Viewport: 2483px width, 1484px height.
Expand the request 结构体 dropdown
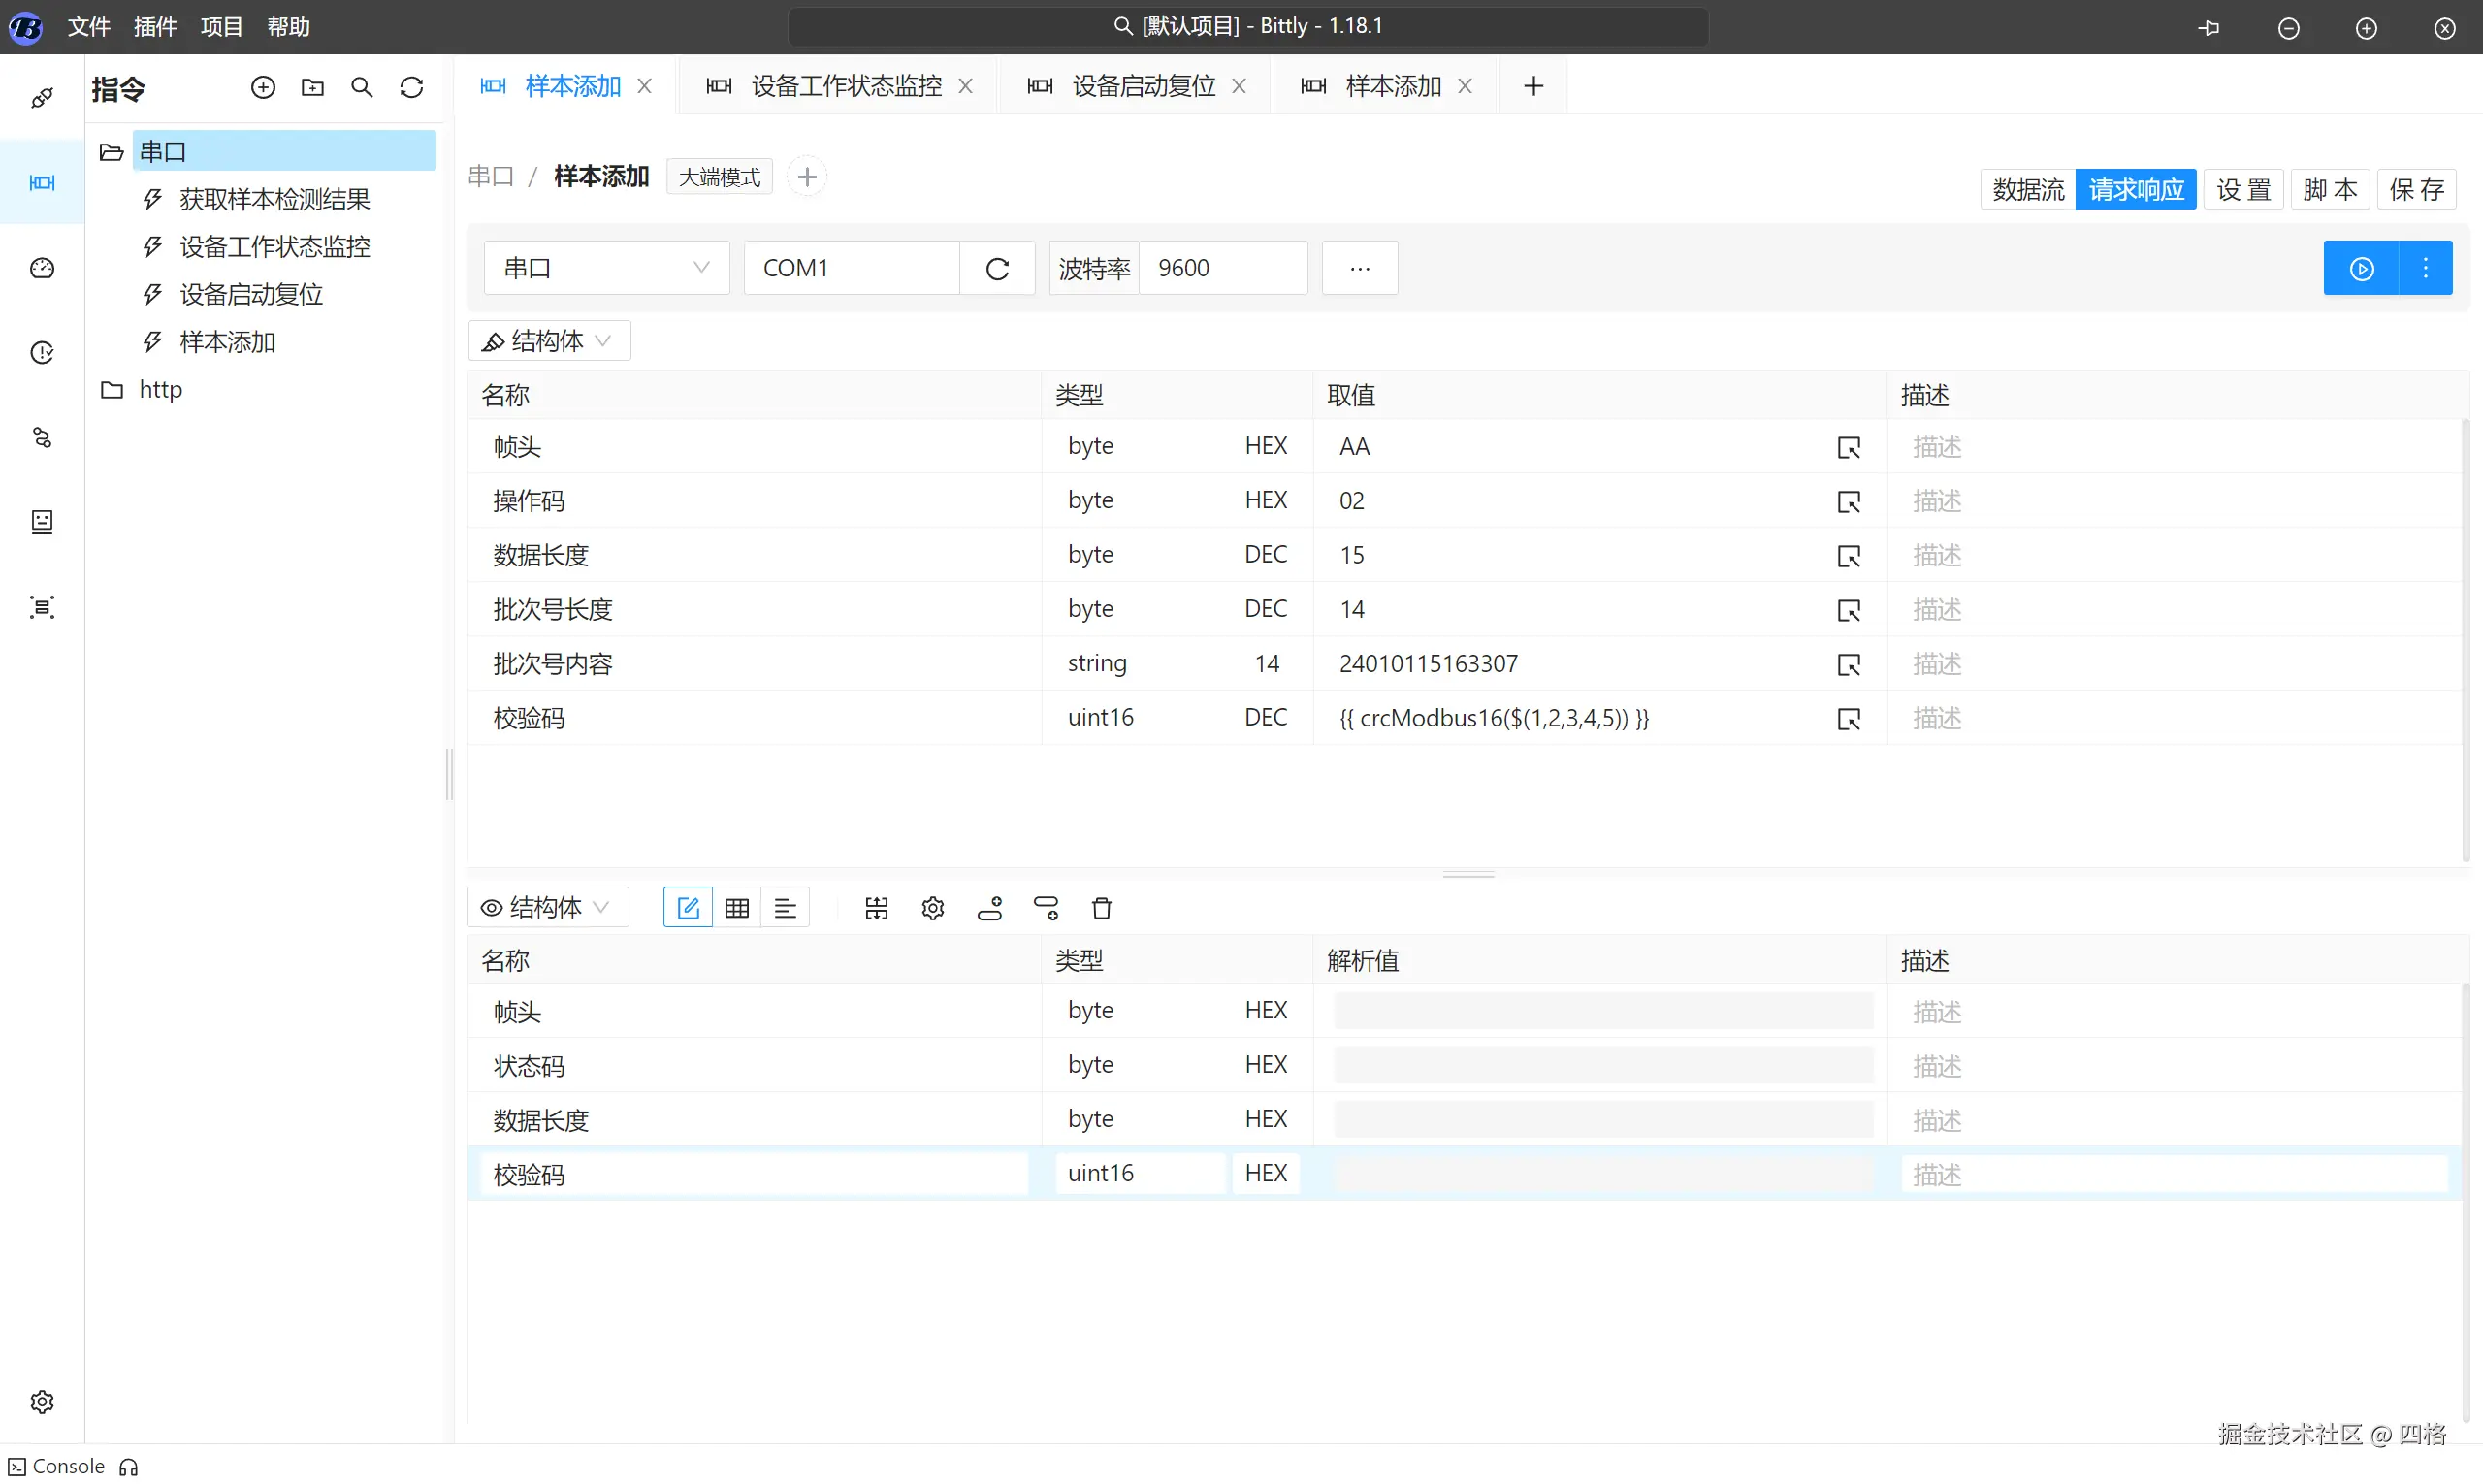click(x=549, y=341)
